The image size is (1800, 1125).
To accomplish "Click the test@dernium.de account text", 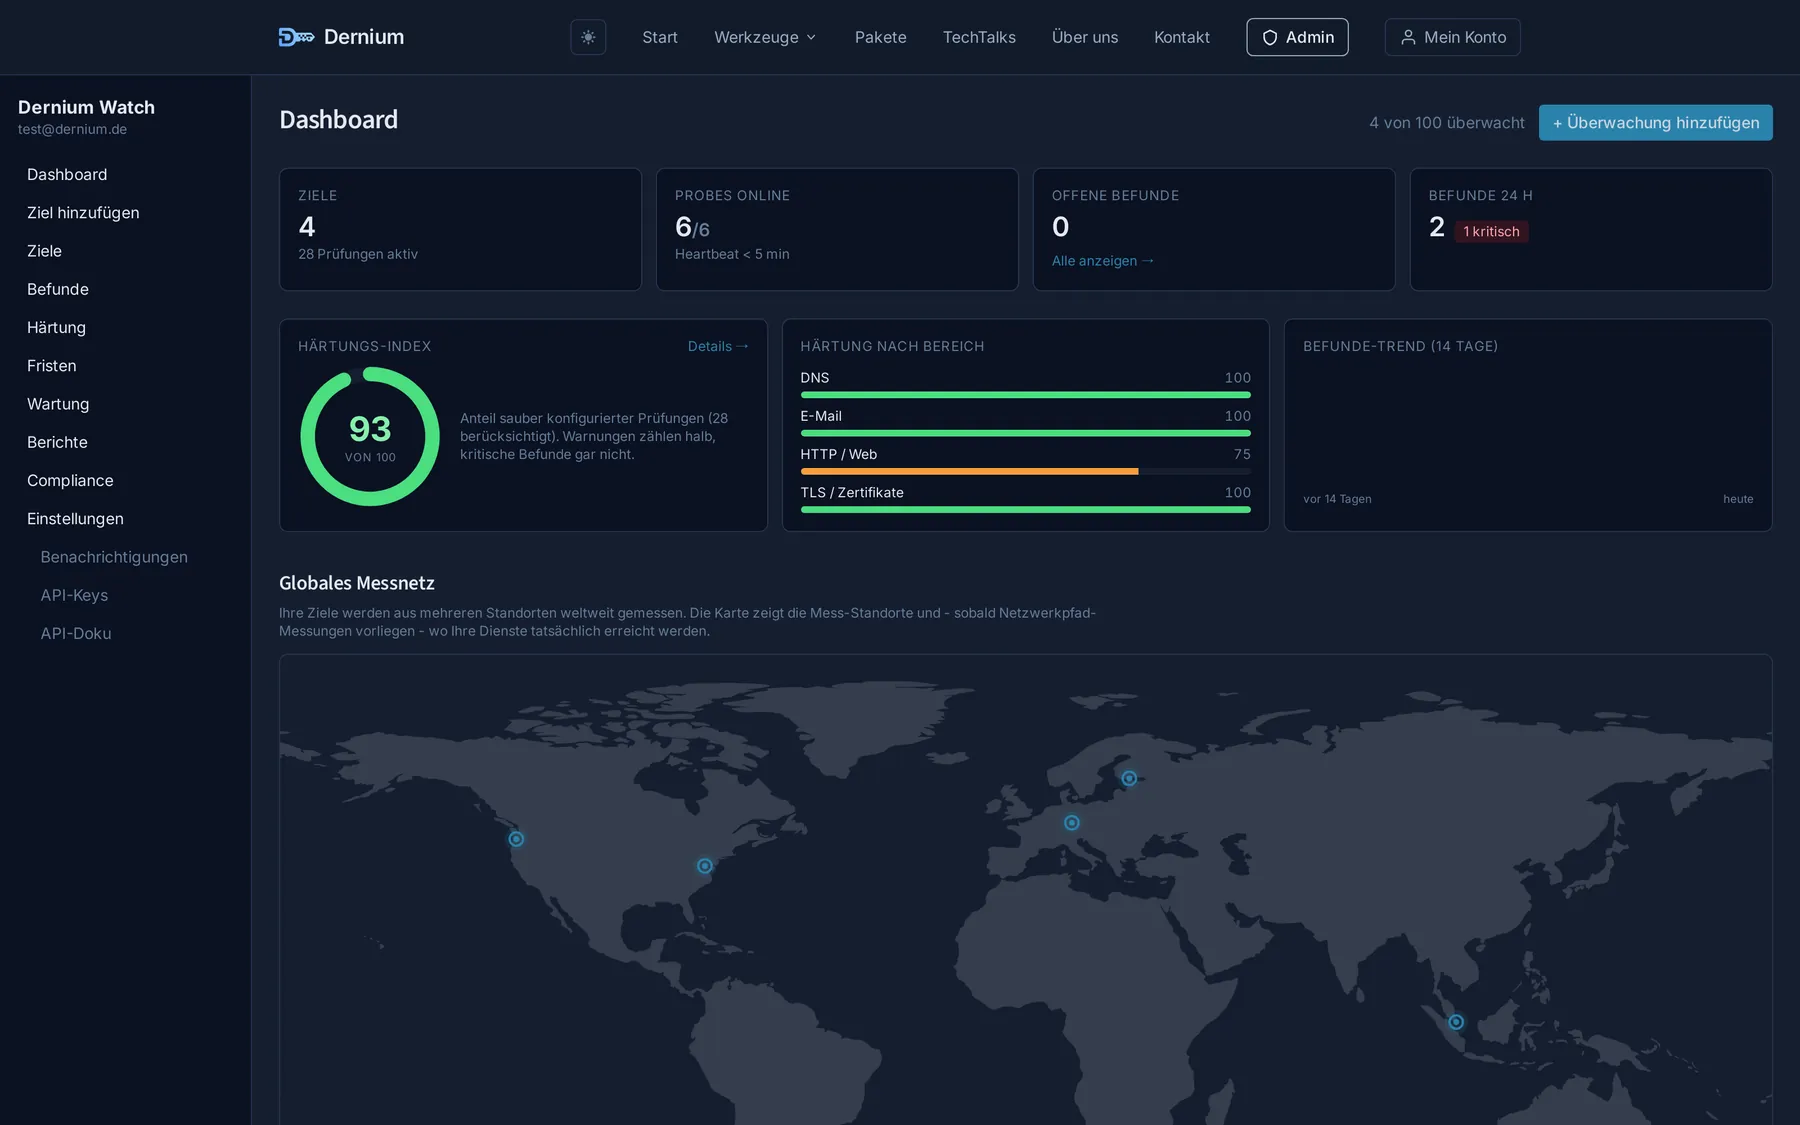I will coord(72,129).
